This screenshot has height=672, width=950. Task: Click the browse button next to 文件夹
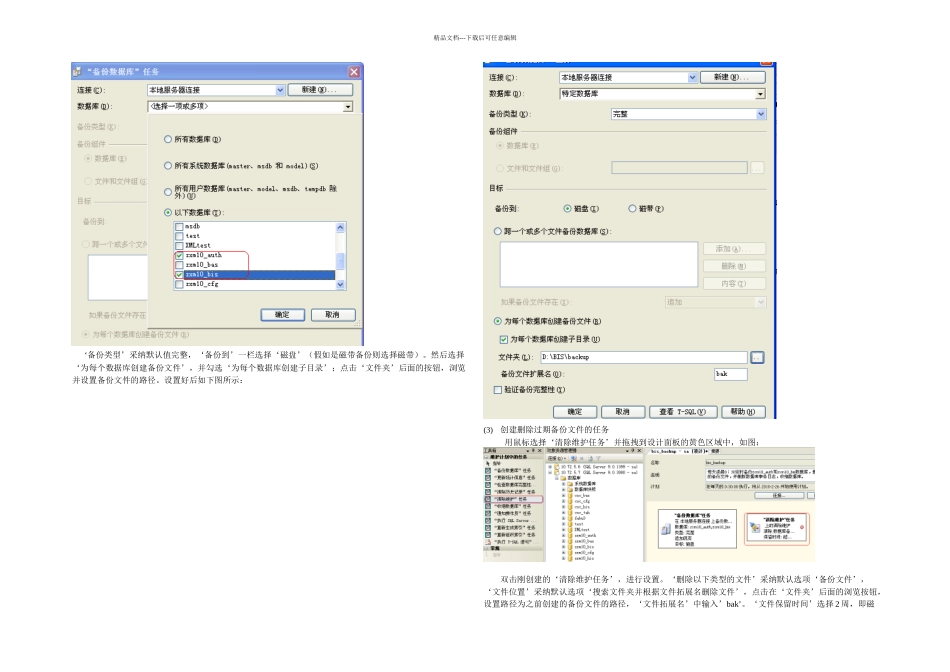pos(757,358)
